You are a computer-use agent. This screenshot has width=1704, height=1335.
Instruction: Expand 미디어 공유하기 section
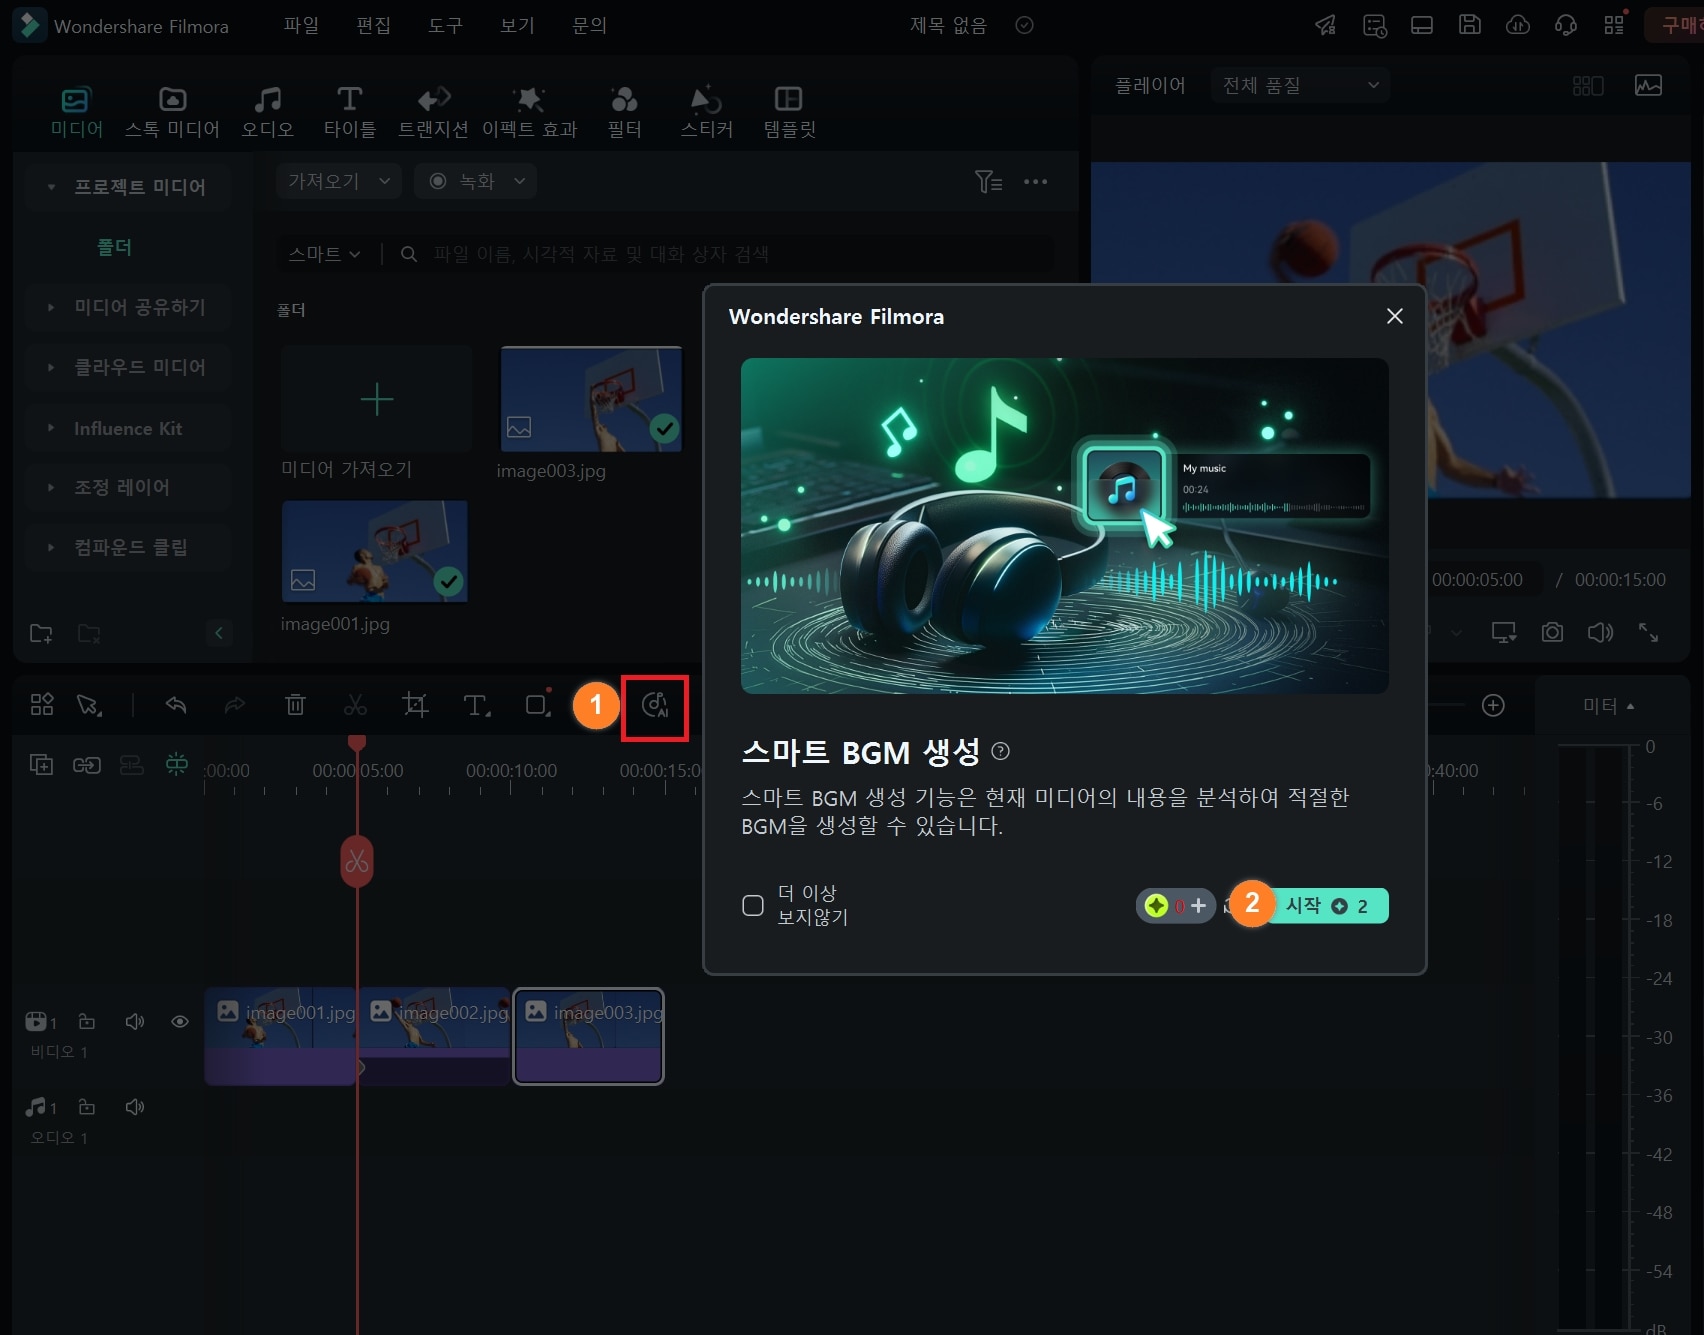[51, 307]
